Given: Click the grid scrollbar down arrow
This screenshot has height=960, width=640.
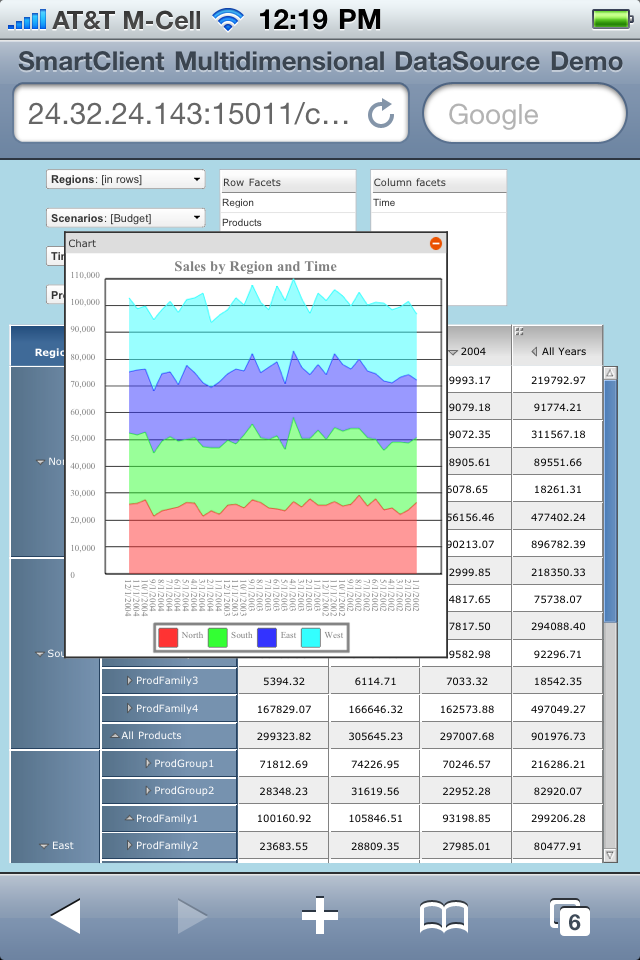Looking at the screenshot, I should click(x=610, y=855).
